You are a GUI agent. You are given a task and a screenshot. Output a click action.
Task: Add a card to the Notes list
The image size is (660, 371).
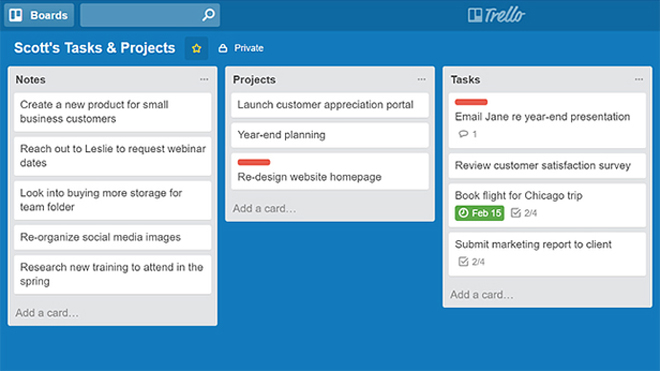tap(47, 313)
